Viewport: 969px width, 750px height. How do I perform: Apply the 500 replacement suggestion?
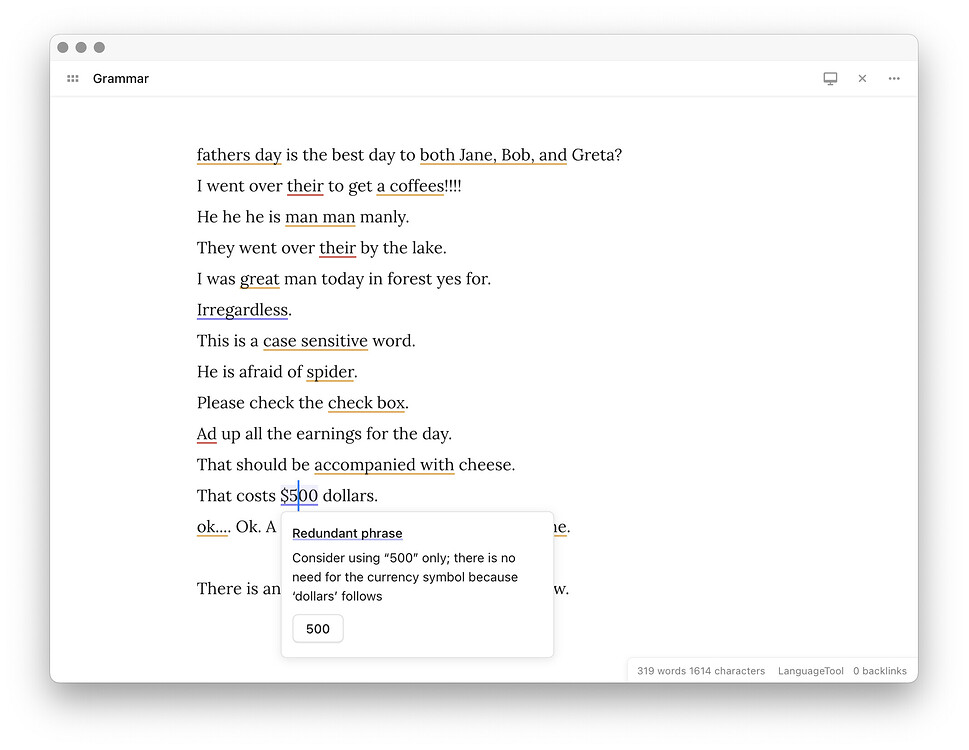click(x=317, y=628)
